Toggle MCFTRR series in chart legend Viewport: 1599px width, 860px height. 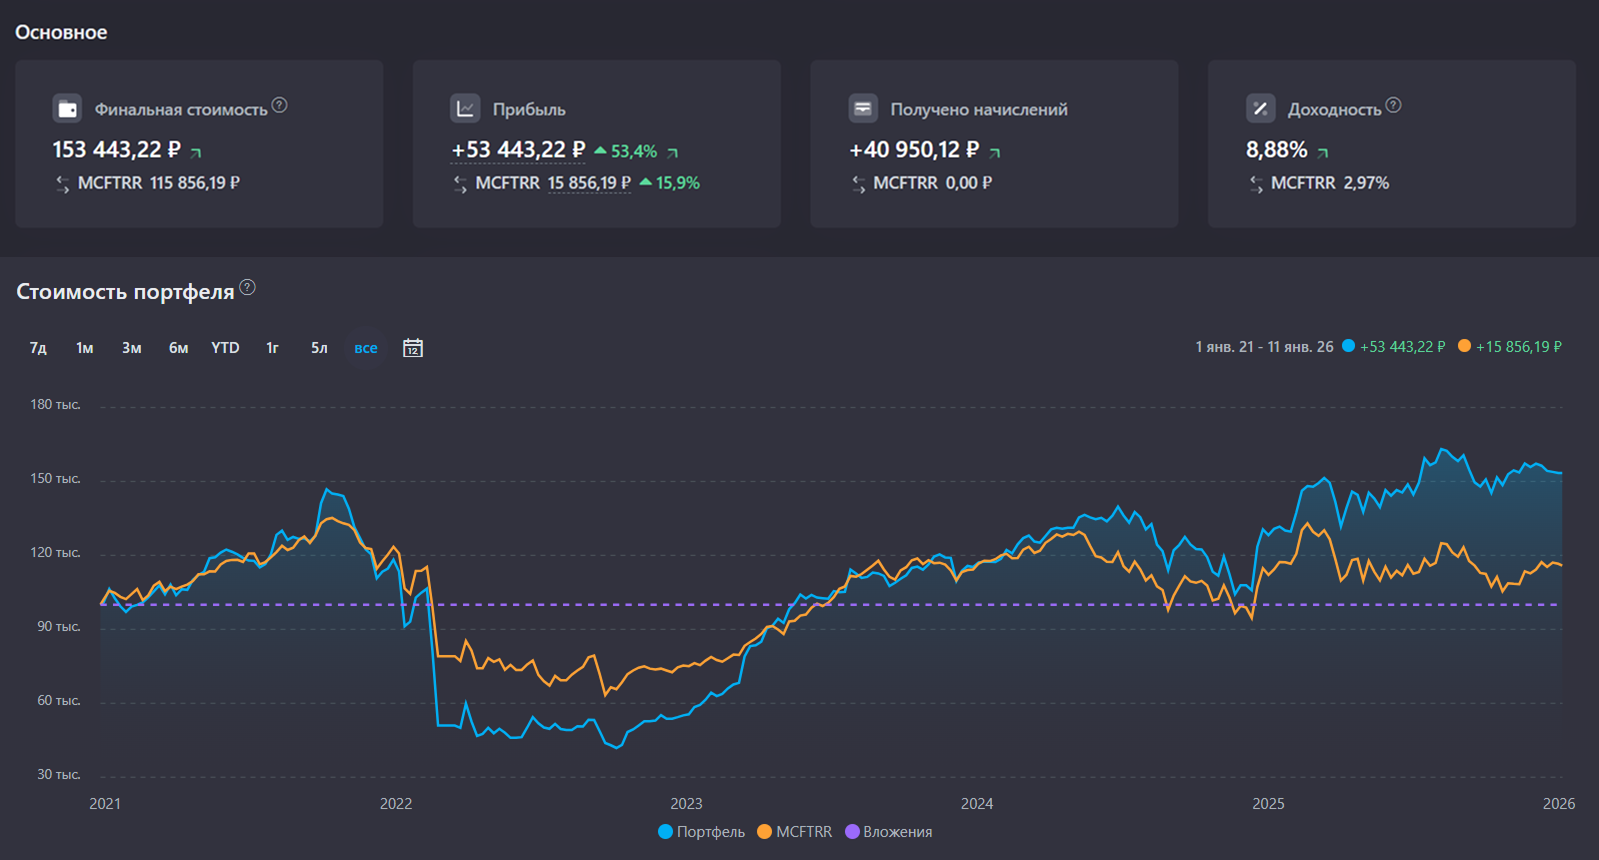point(795,832)
